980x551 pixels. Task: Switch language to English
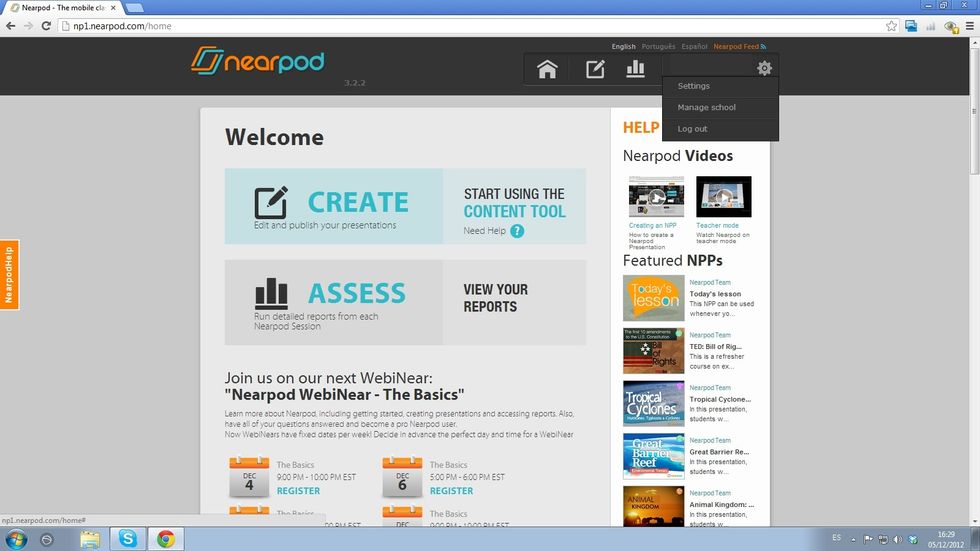pos(623,47)
